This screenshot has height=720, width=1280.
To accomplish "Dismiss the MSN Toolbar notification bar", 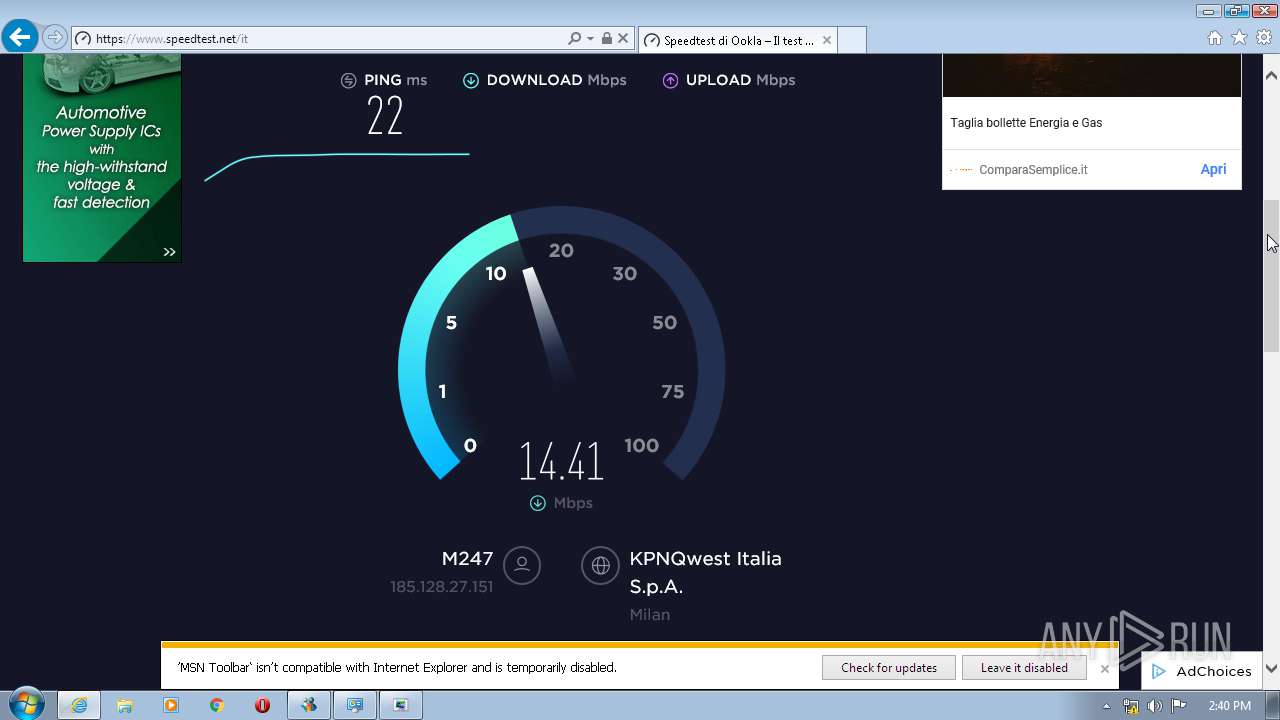I will (1105, 669).
